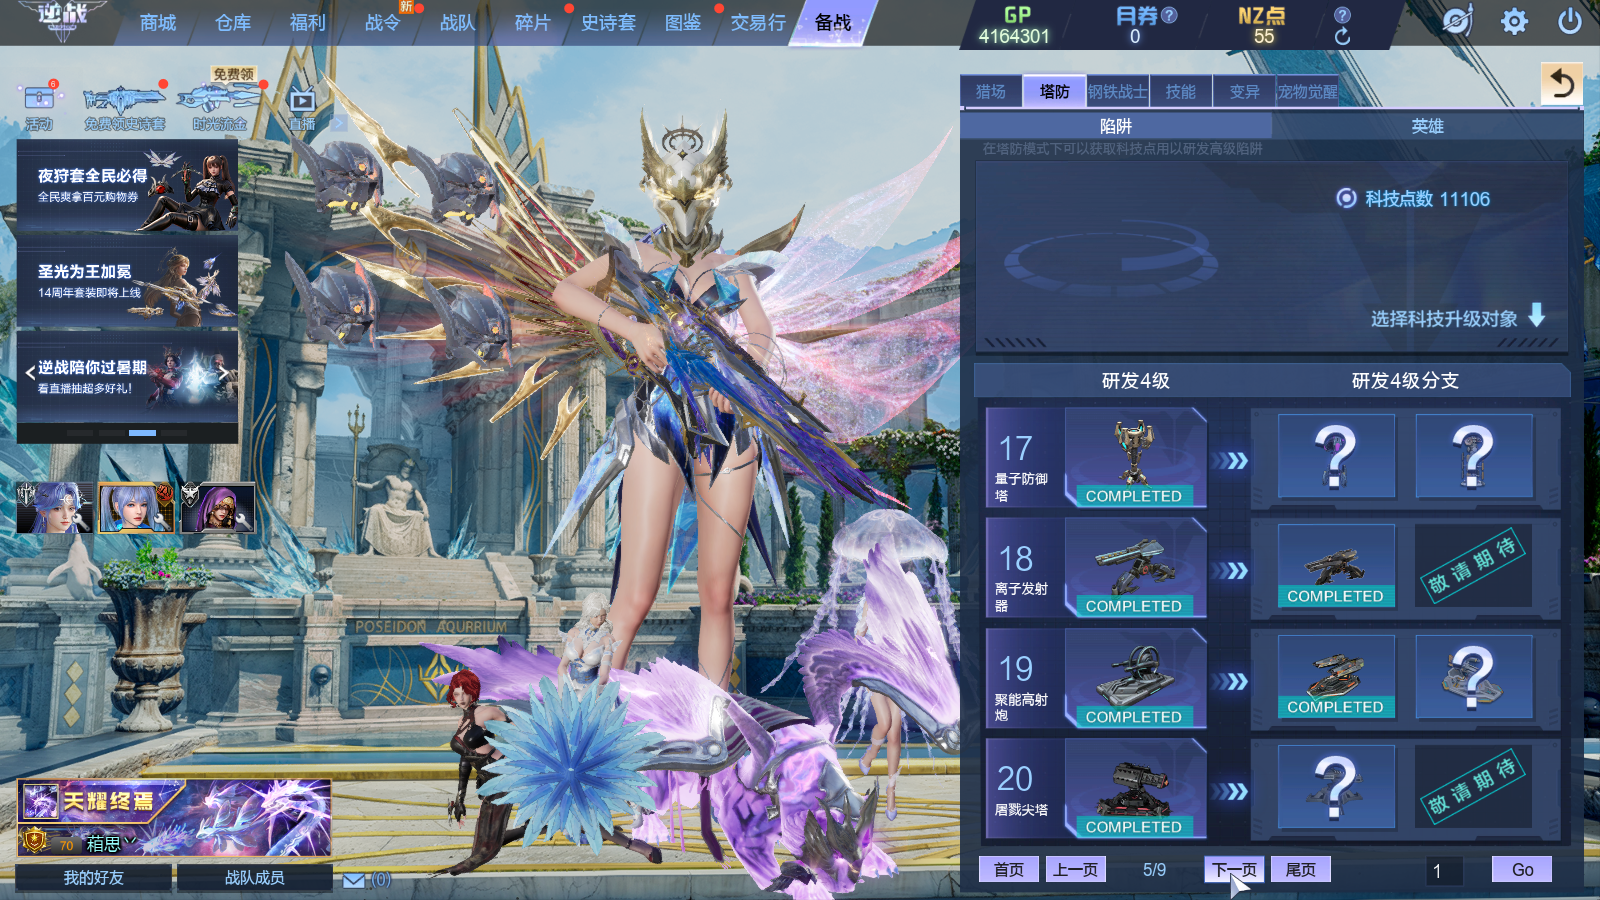Go to 上一页 previous page

[x=1075, y=869]
